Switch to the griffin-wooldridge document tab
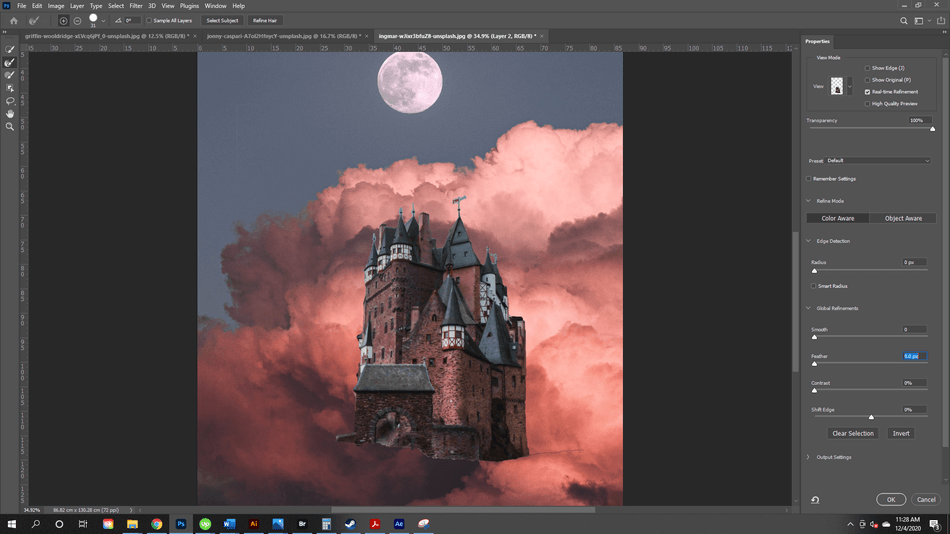 tap(107, 36)
